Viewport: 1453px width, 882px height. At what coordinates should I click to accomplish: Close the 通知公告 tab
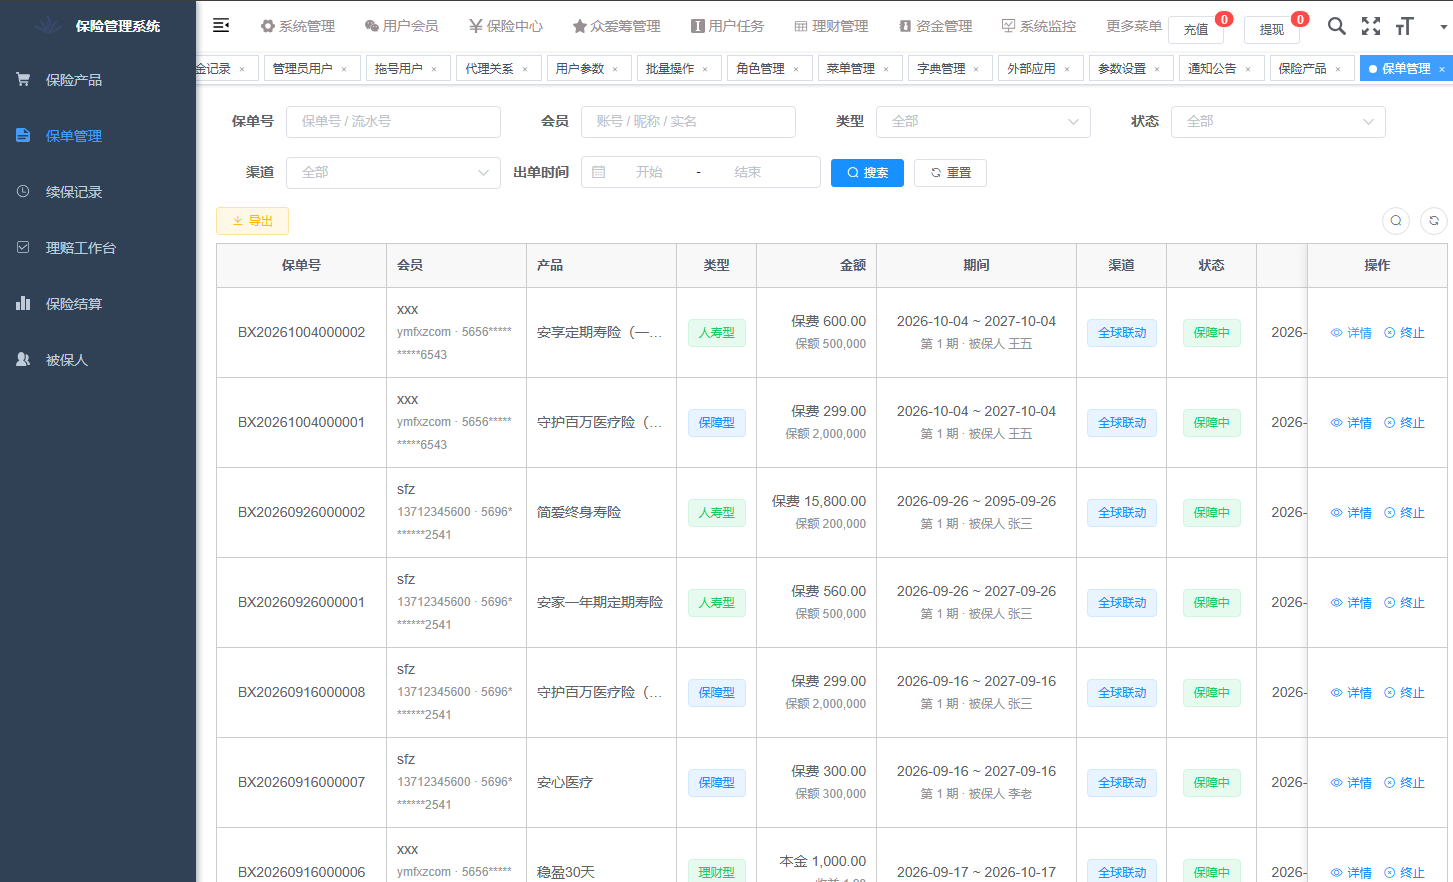click(x=1248, y=69)
